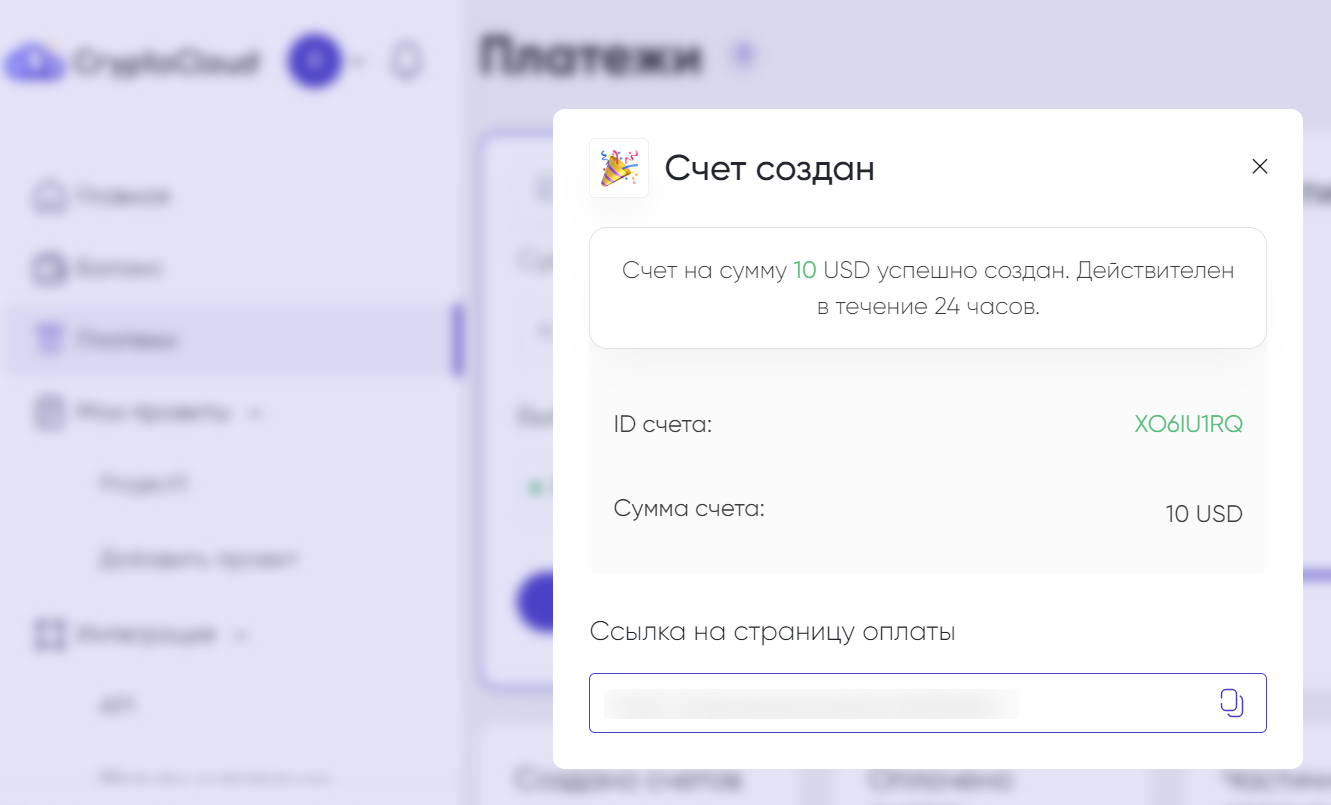Open the API item under Интеграция
Screen dimensions: 1331x805
pyautogui.click(x=118, y=706)
